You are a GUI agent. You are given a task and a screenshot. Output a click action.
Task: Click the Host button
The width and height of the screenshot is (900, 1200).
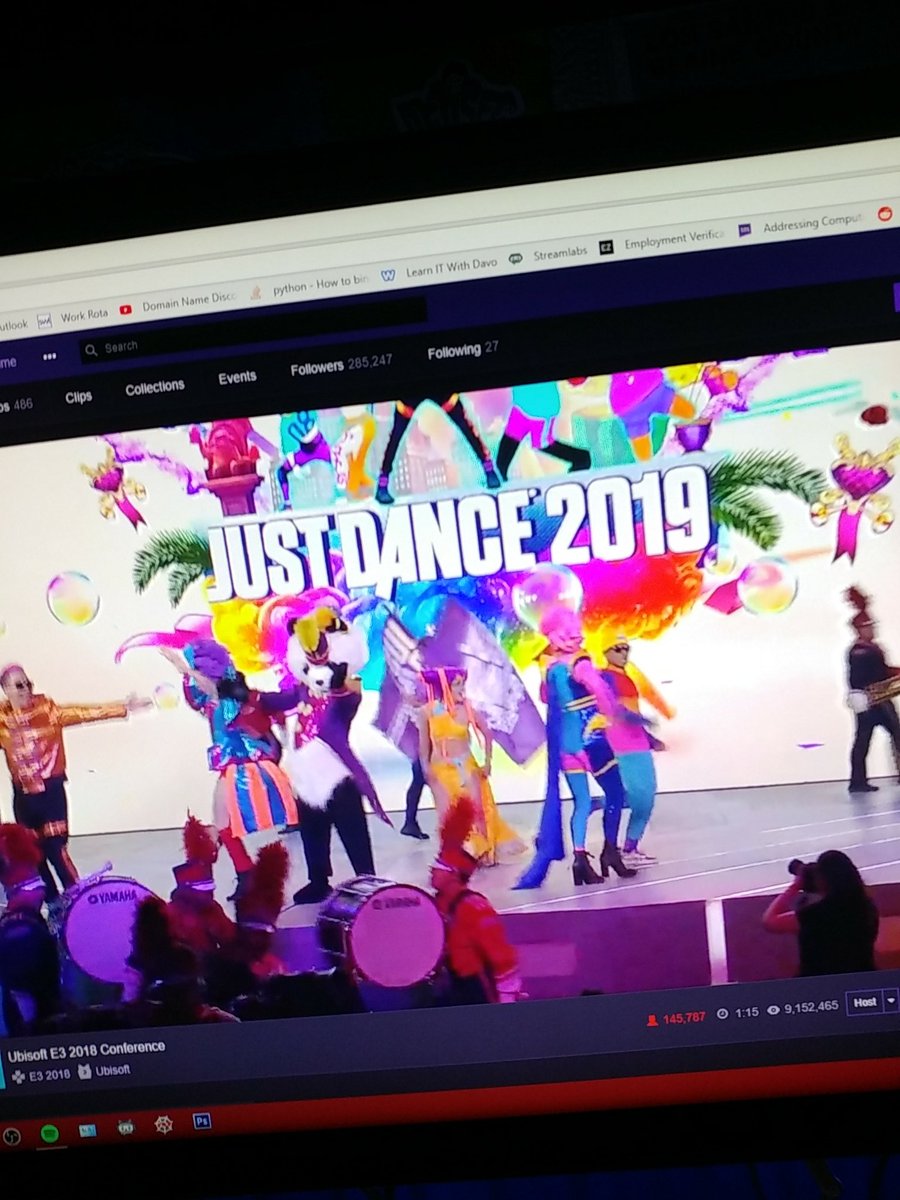coord(864,1002)
